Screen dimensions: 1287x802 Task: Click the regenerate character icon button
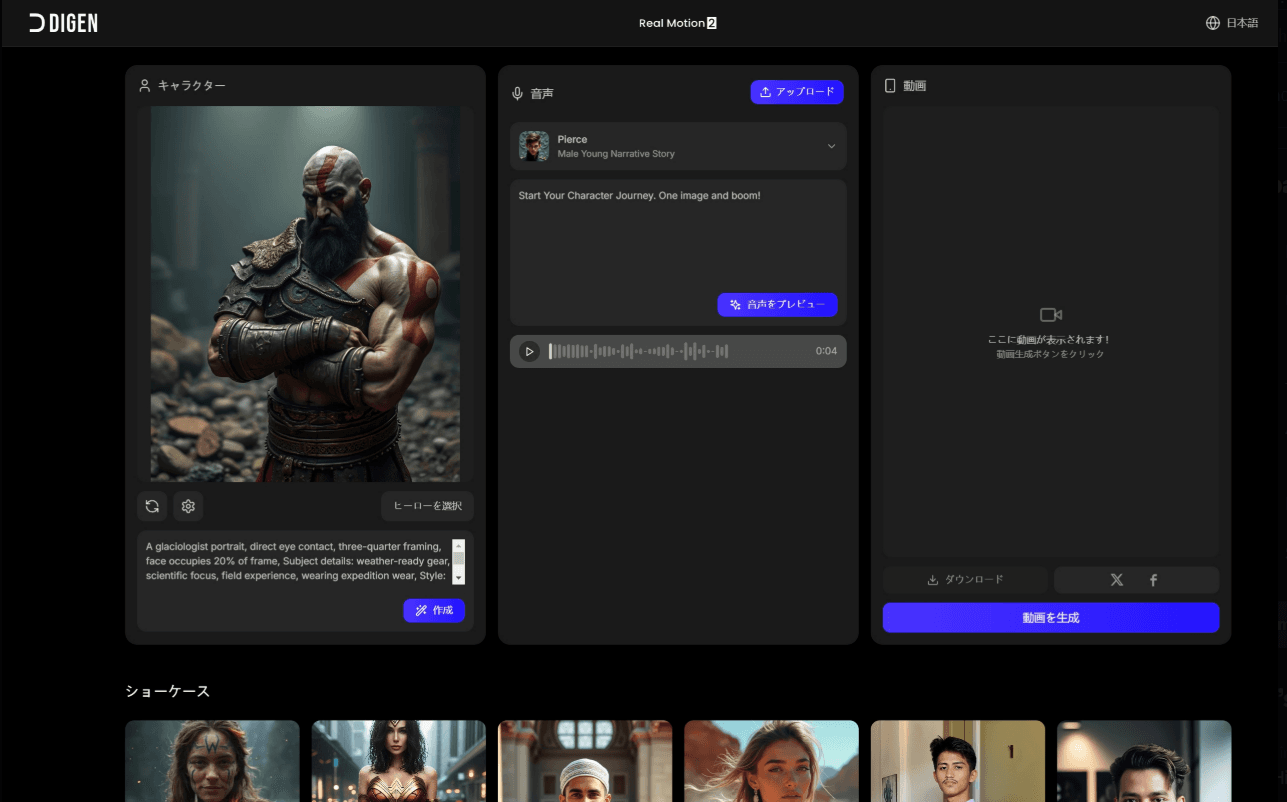click(x=152, y=506)
